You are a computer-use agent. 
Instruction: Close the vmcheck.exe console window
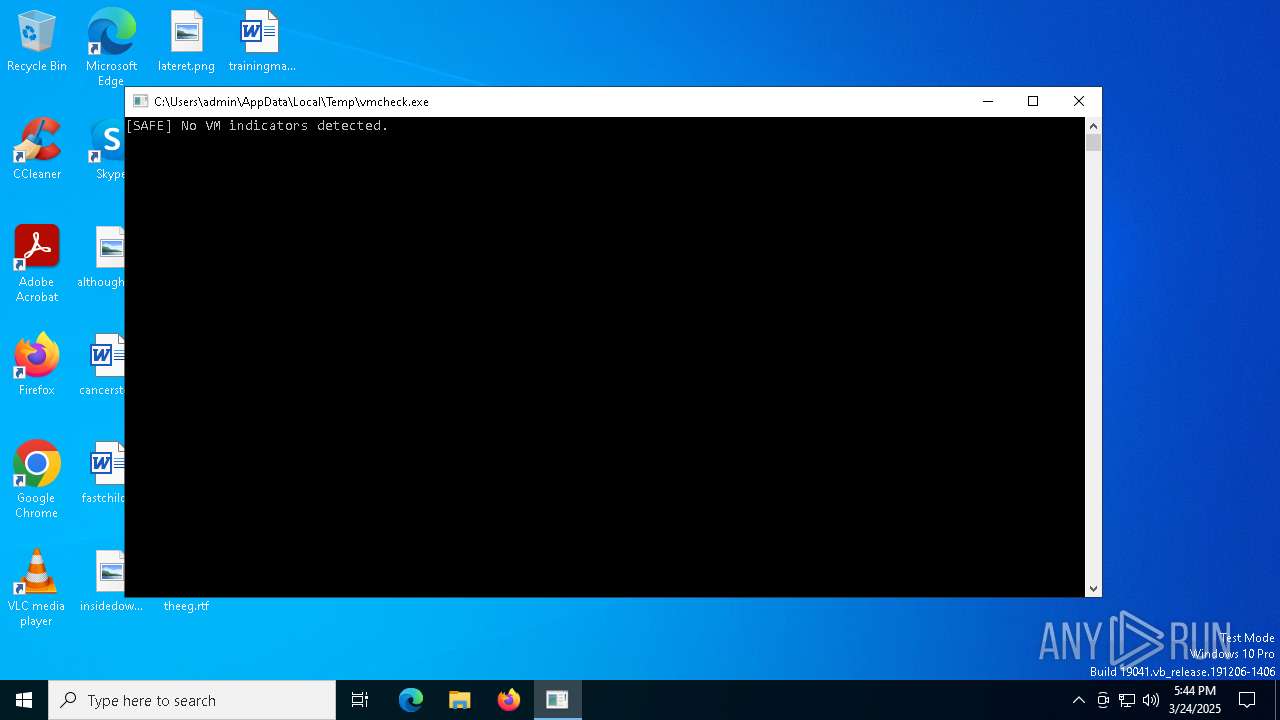click(x=1079, y=101)
